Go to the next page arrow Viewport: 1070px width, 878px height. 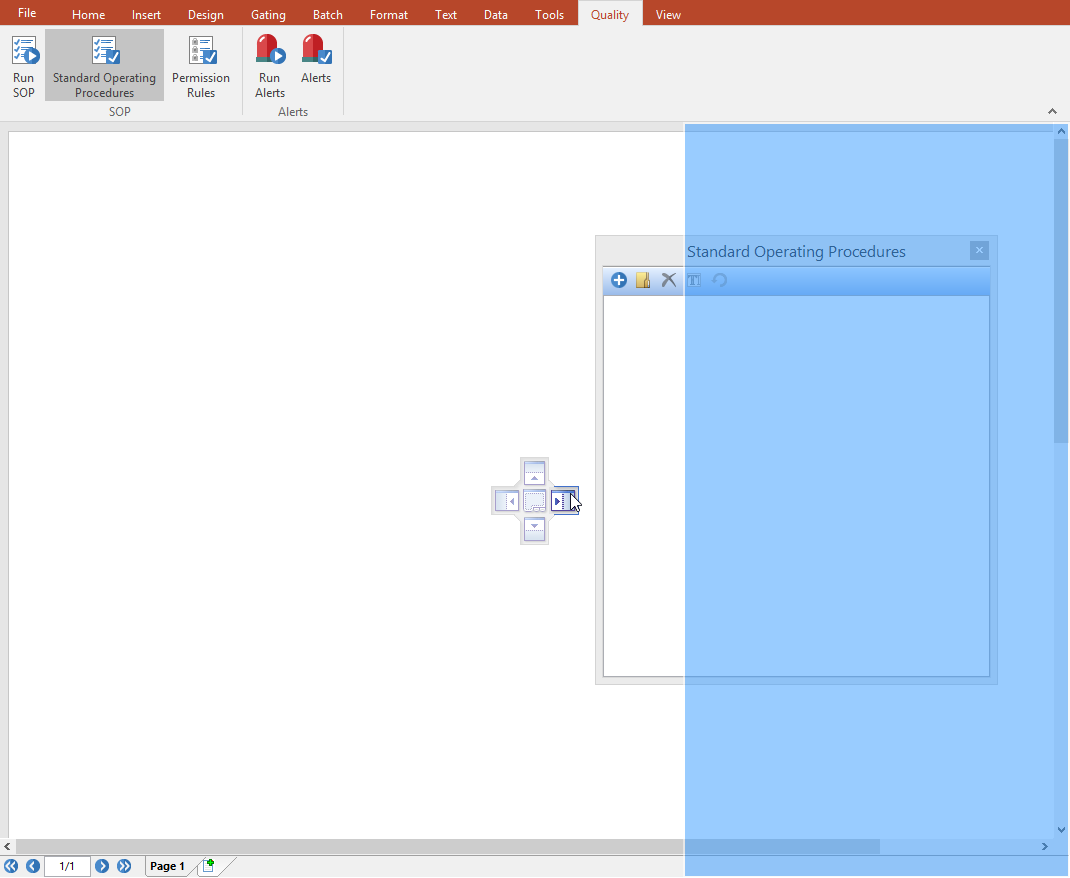tap(102, 866)
